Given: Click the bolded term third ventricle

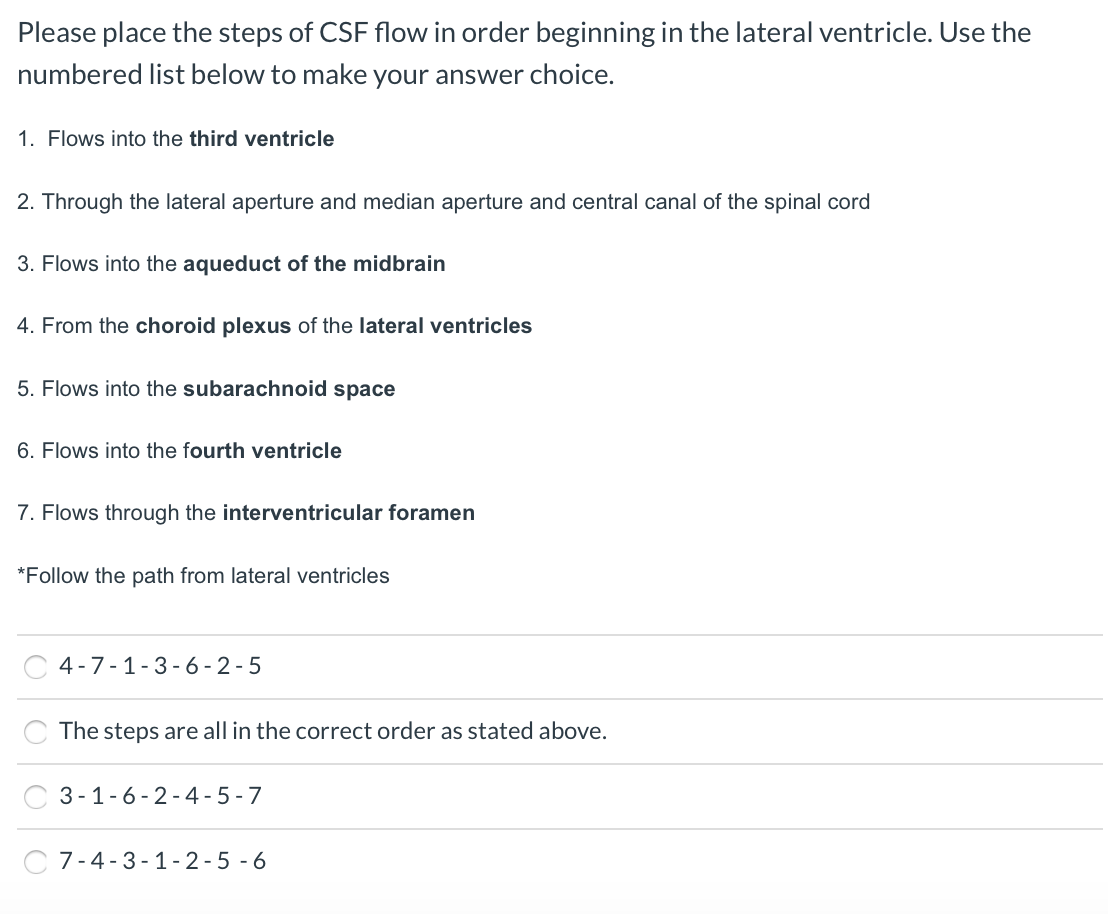Looking at the screenshot, I should click(x=260, y=138).
